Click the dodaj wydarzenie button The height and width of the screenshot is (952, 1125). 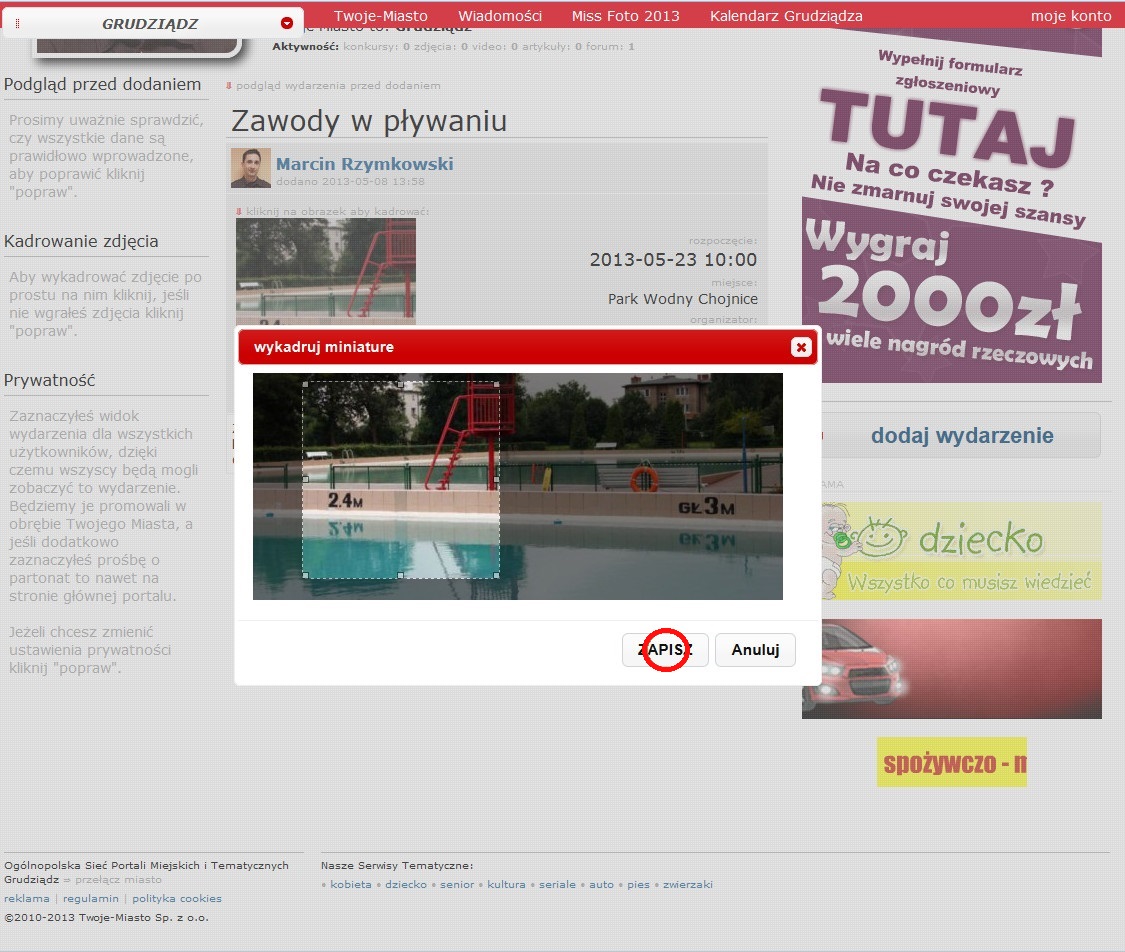pos(961,435)
